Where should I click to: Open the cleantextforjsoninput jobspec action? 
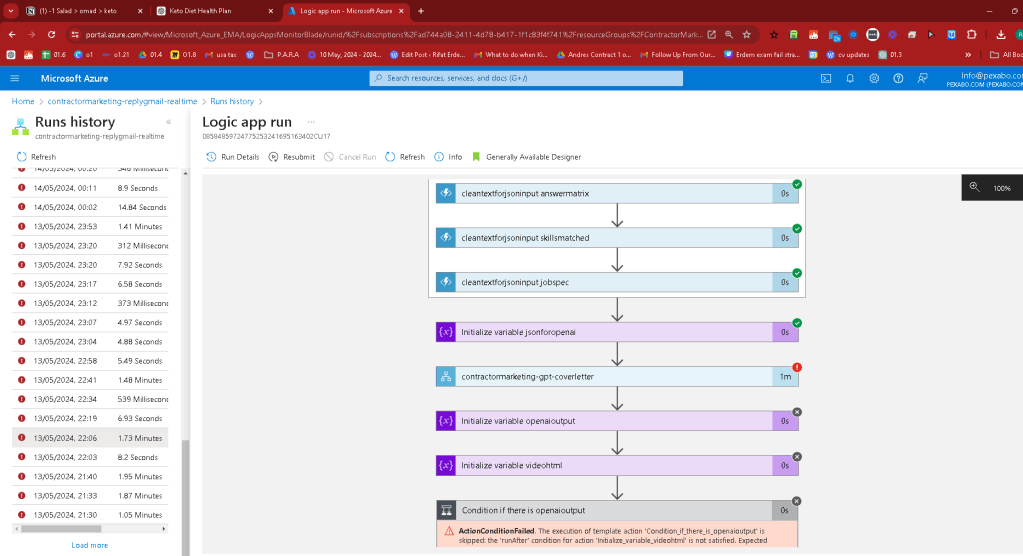(x=617, y=282)
